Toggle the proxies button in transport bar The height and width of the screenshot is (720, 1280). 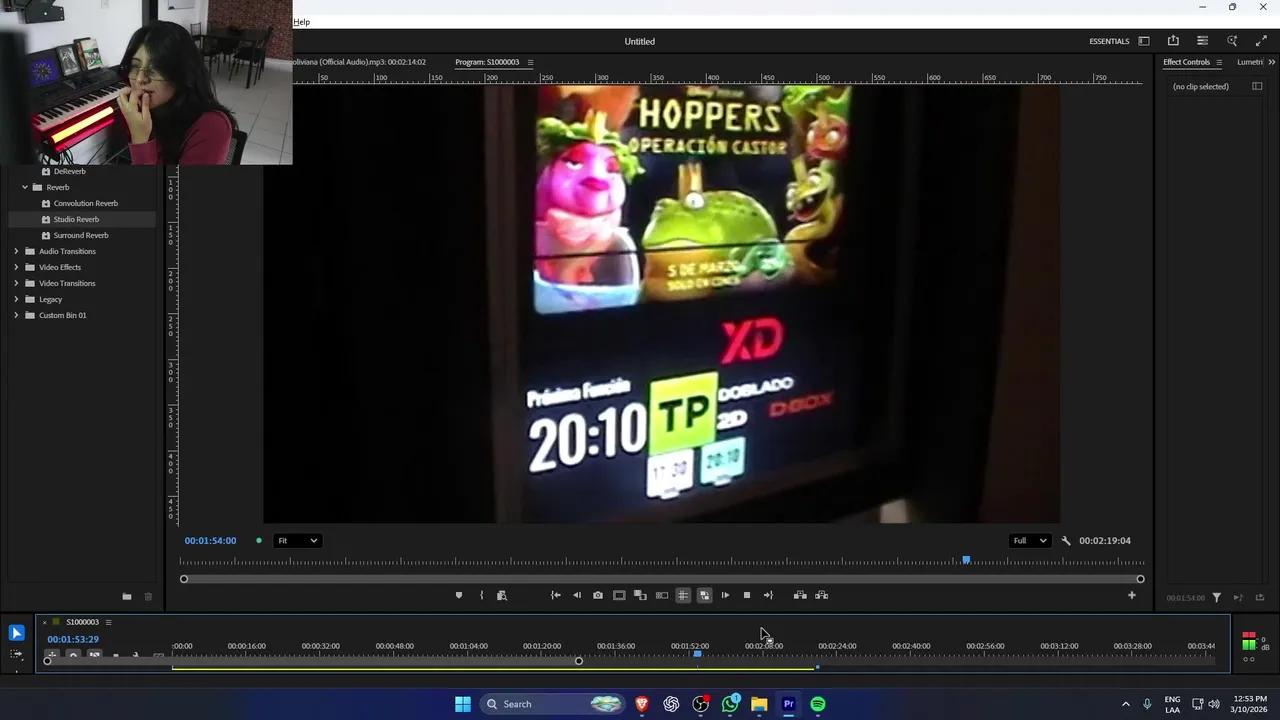point(662,595)
